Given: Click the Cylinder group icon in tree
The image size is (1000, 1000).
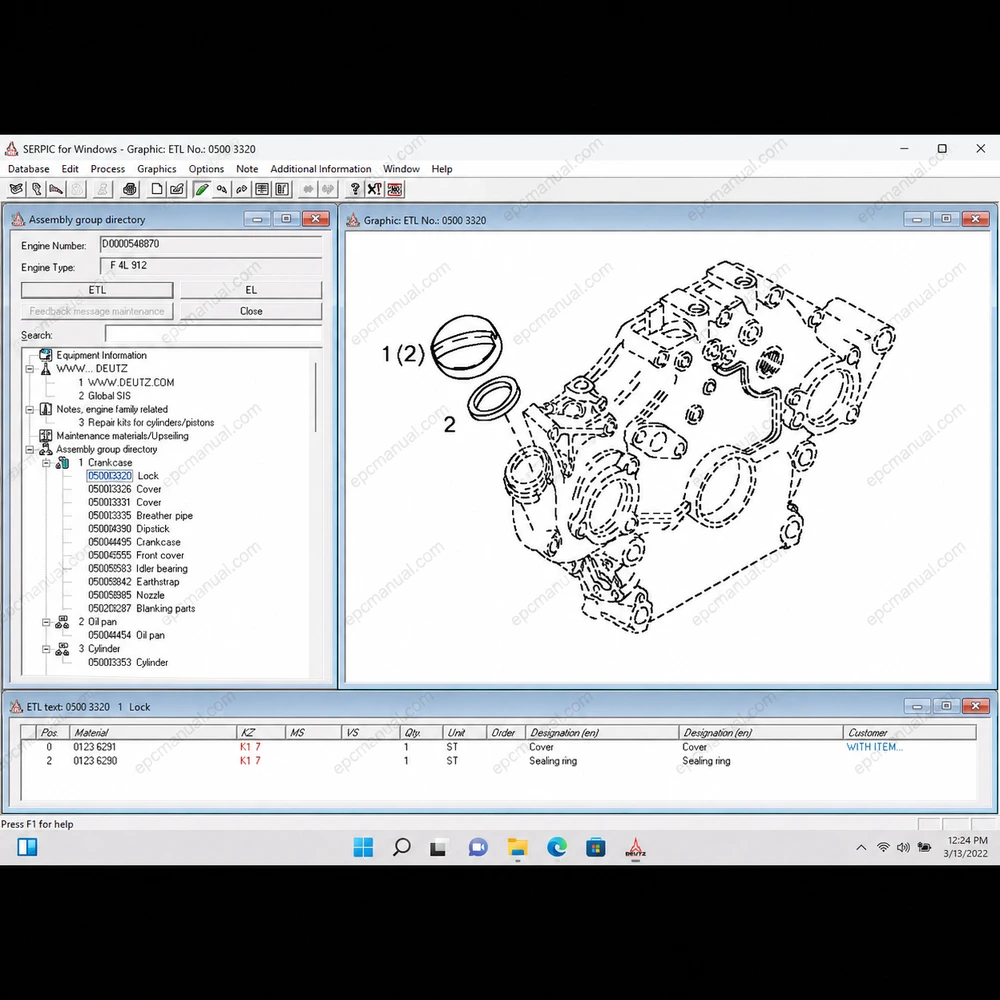Looking at the screenshot, I should (x=62, y=649).
